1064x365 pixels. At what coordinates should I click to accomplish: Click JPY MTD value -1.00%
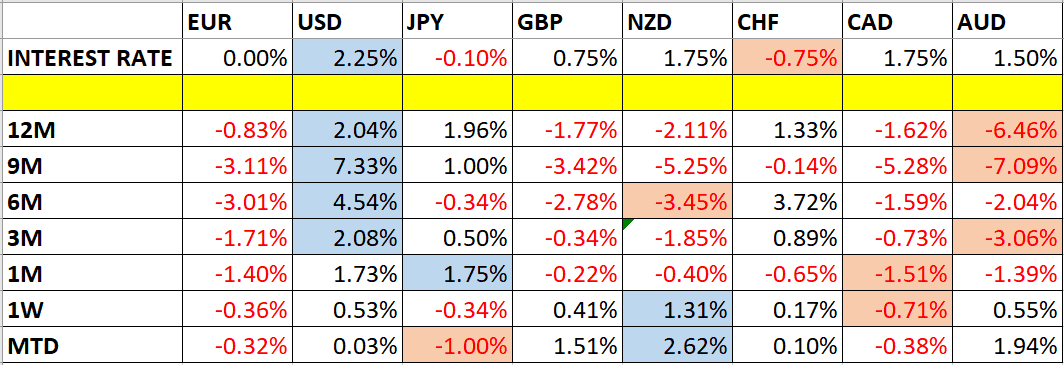[457, 346]
